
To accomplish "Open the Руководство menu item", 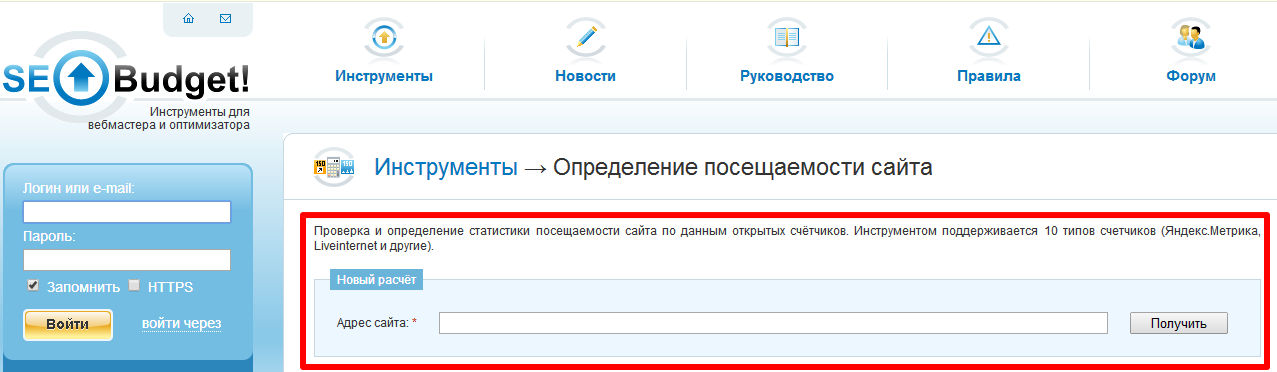I will [x=787, y=76].
